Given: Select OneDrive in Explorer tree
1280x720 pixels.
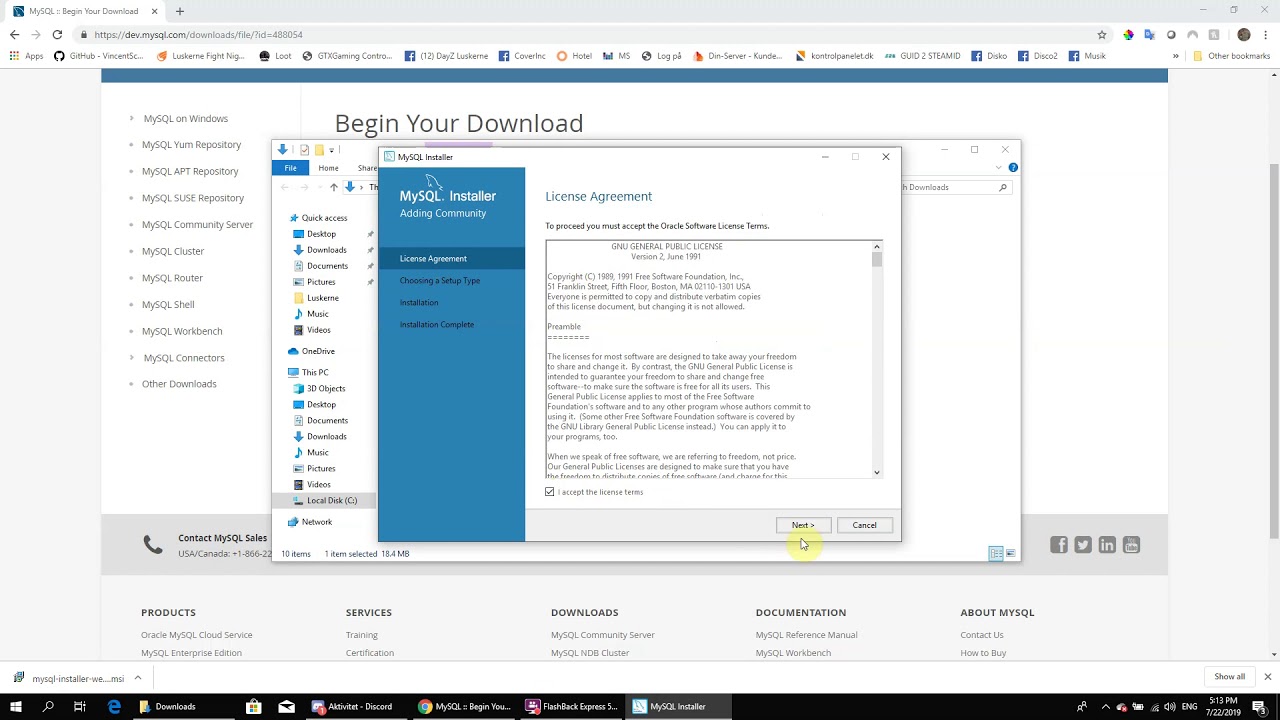Looking at the screenshot, I should click(x=318, y=351).
